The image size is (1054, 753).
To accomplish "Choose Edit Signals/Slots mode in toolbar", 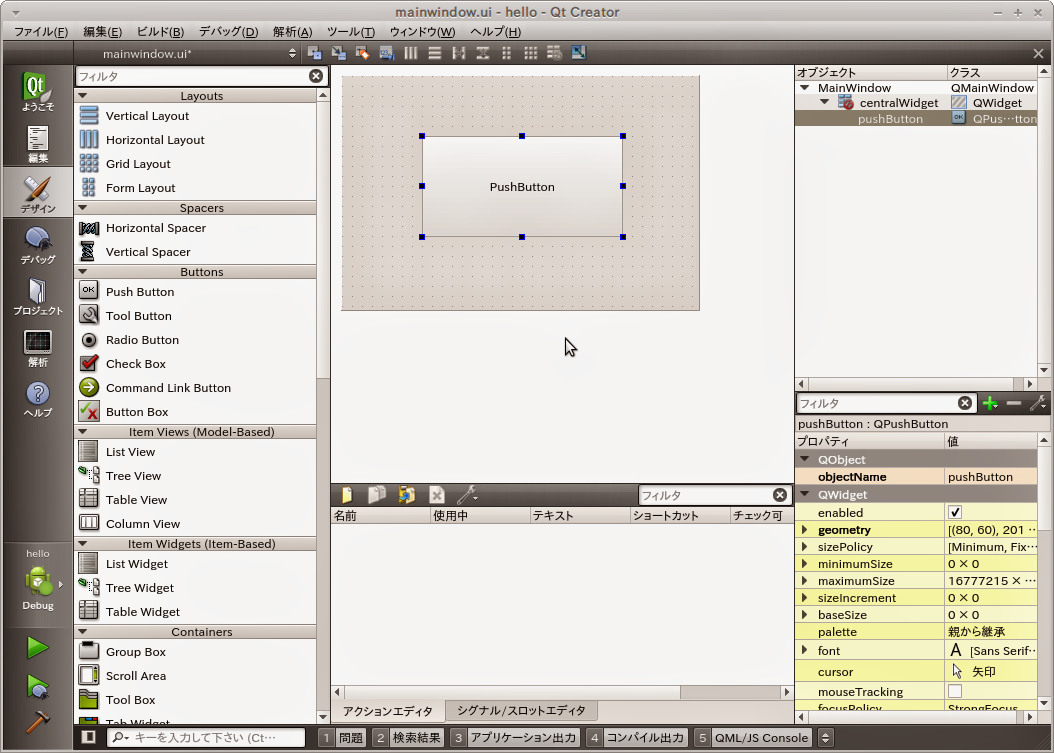I will click(339, 53).
